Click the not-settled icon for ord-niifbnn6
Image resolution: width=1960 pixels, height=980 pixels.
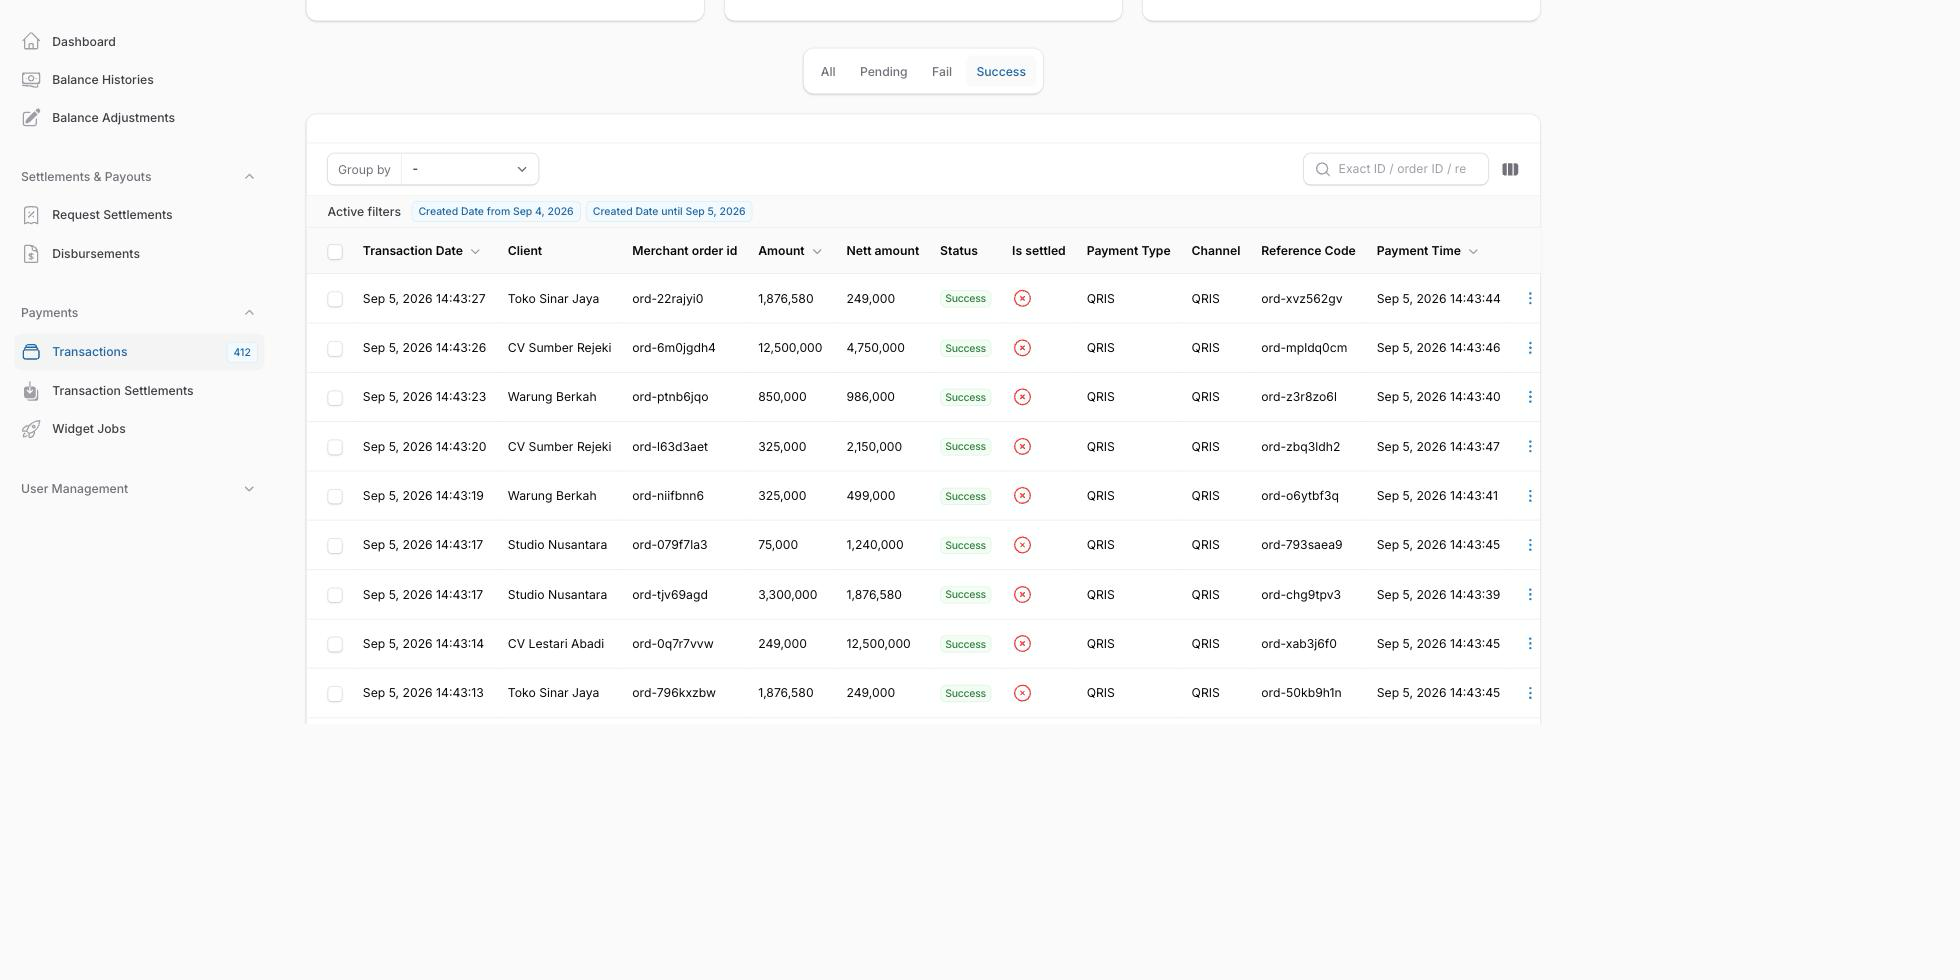click(1022, 496)
